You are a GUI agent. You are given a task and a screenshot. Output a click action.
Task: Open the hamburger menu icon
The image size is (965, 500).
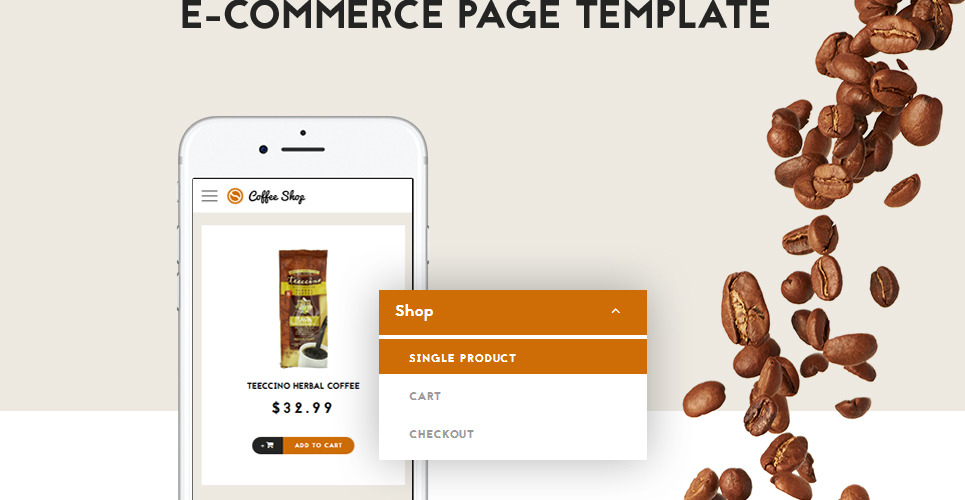(209, 196)
